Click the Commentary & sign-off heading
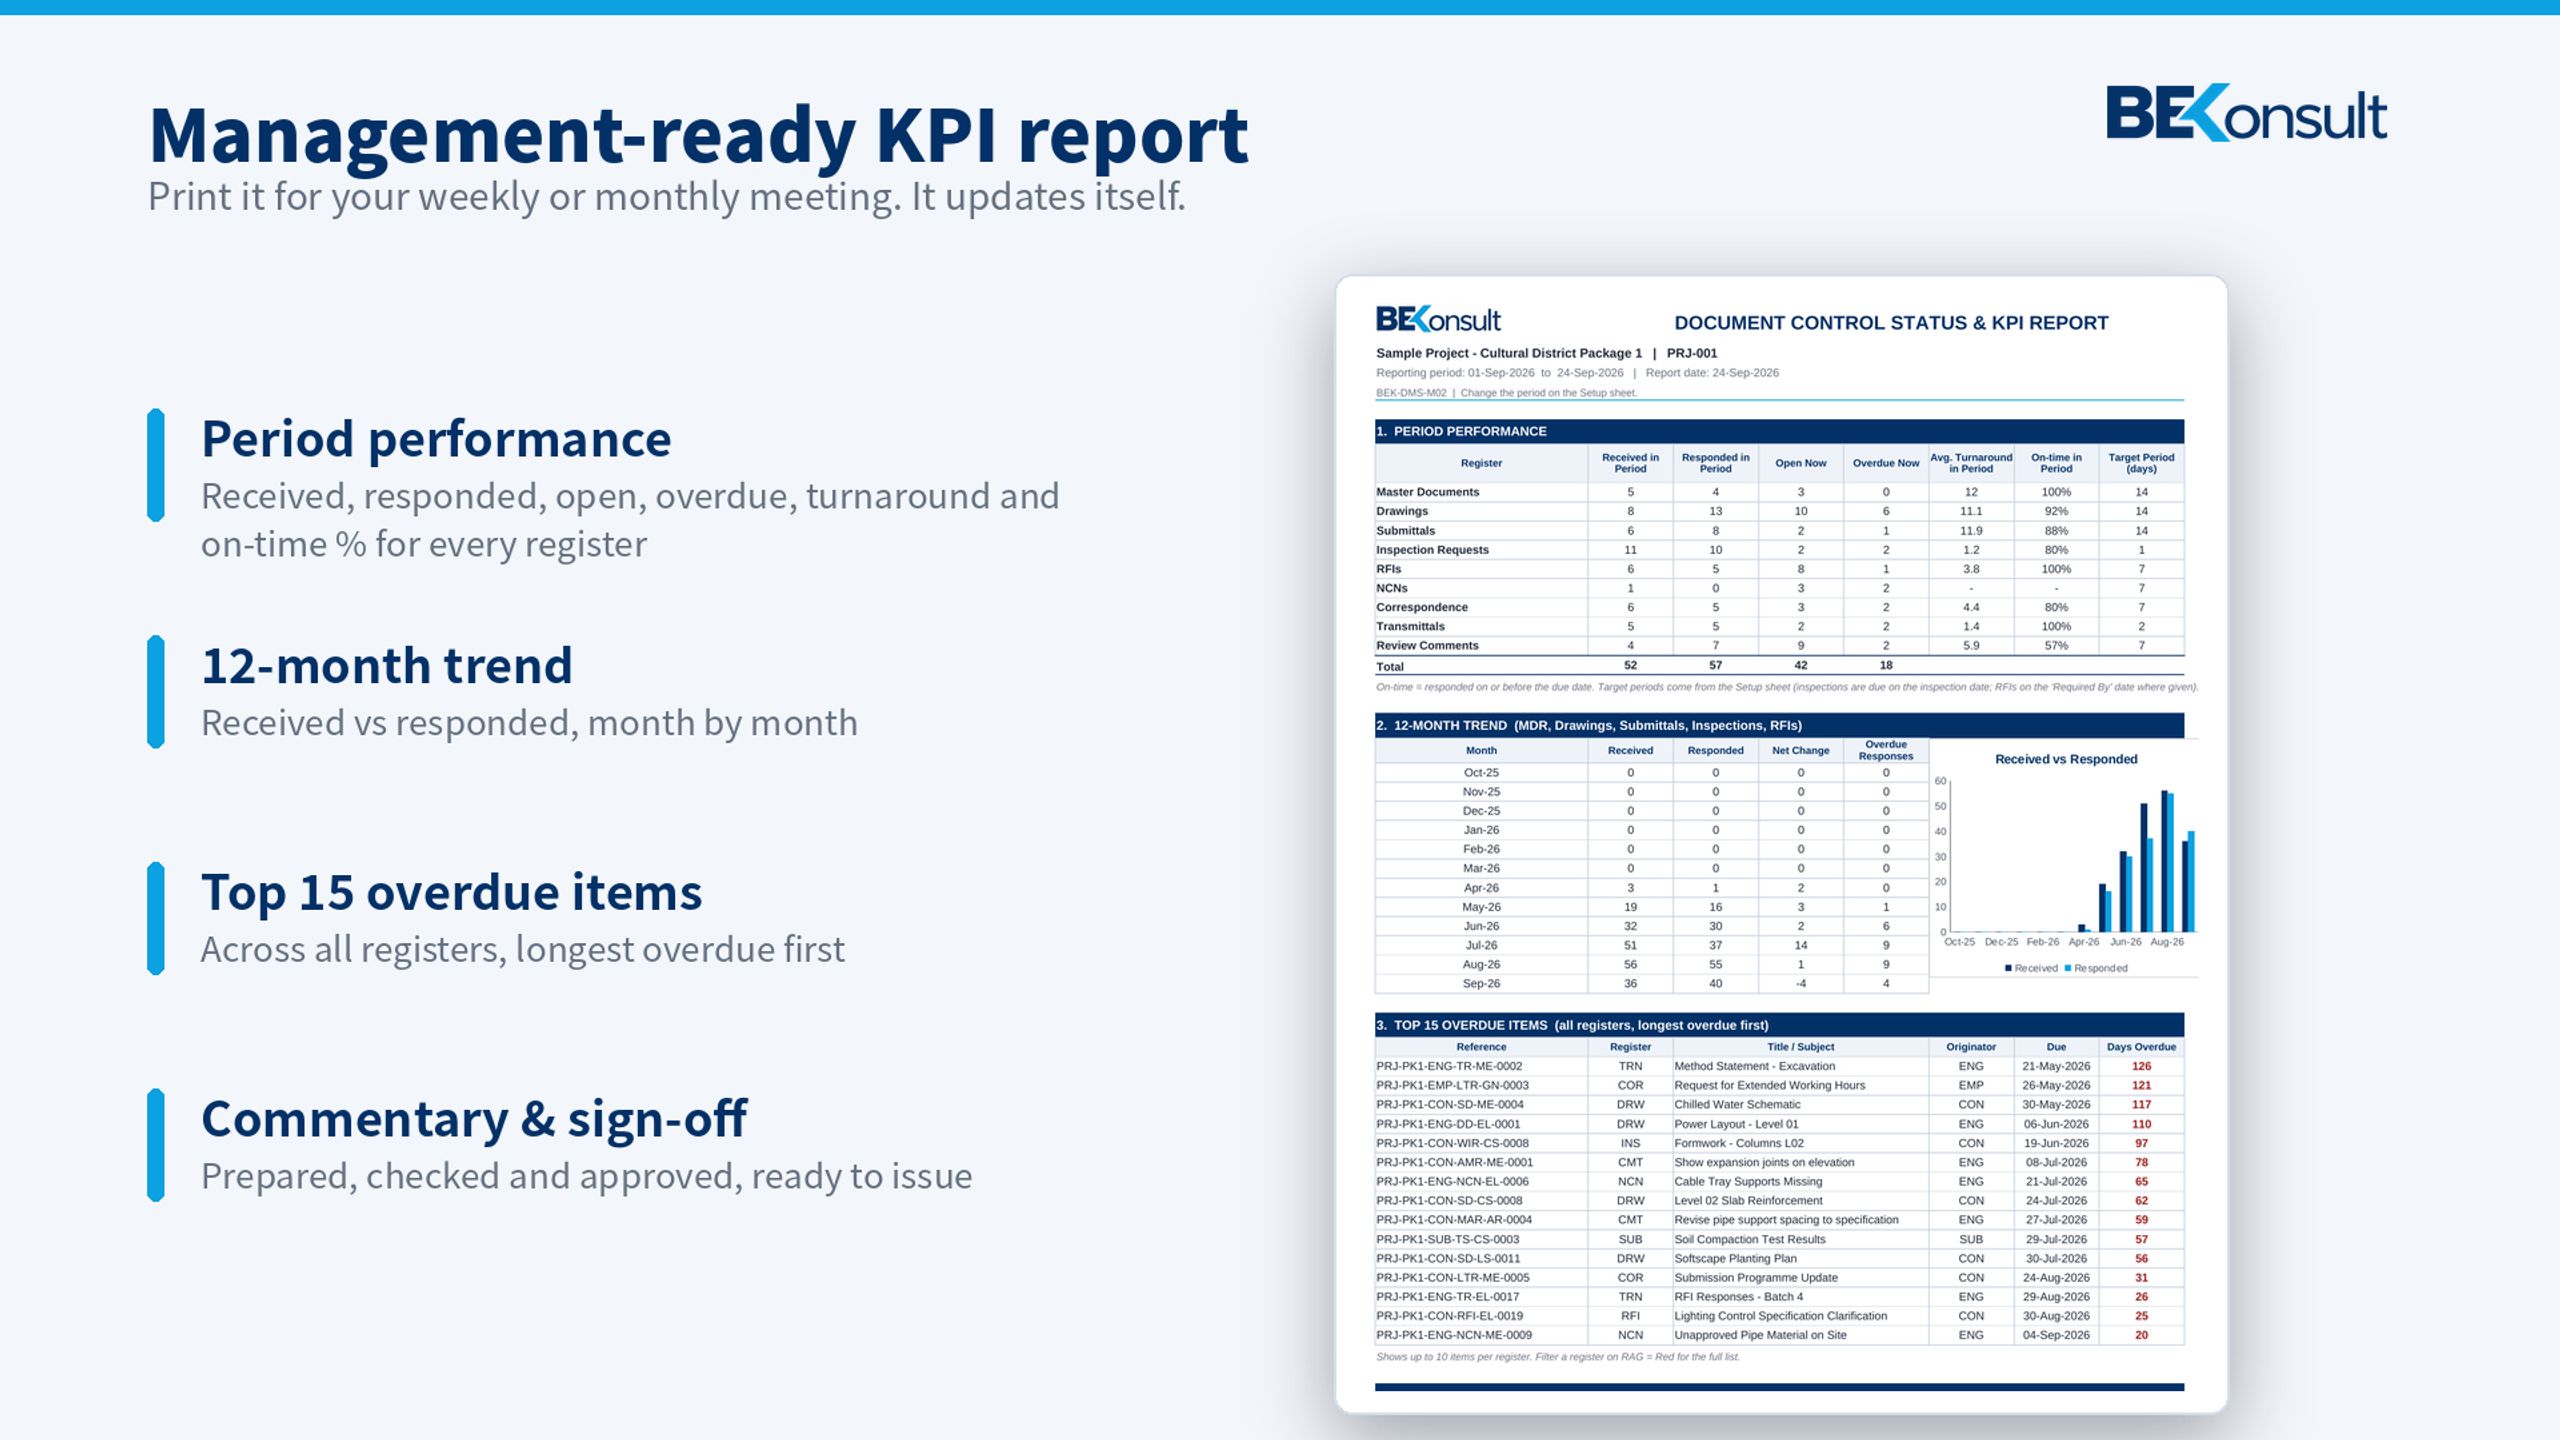2560x1440 pixels. point(474,1119)
